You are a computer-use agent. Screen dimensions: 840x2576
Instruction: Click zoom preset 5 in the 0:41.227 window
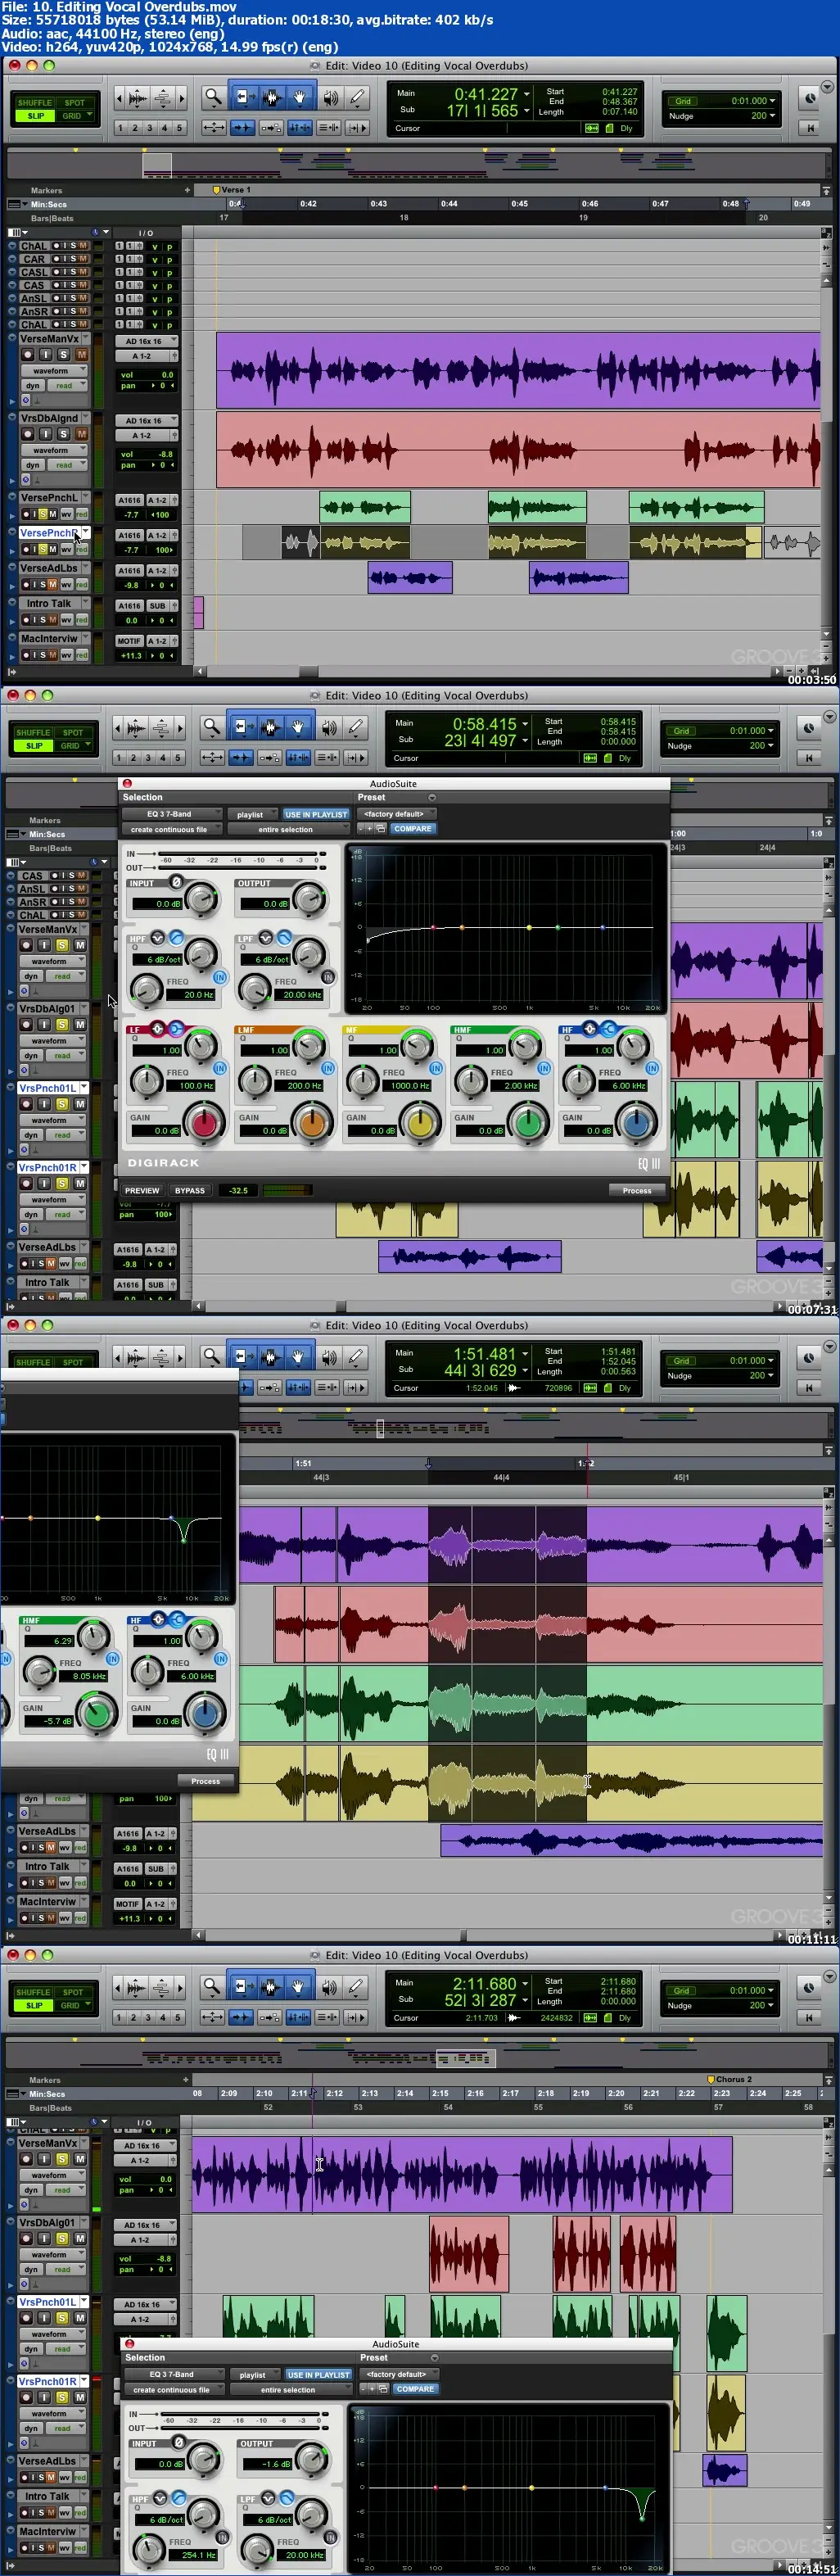(x=180, y=128)
